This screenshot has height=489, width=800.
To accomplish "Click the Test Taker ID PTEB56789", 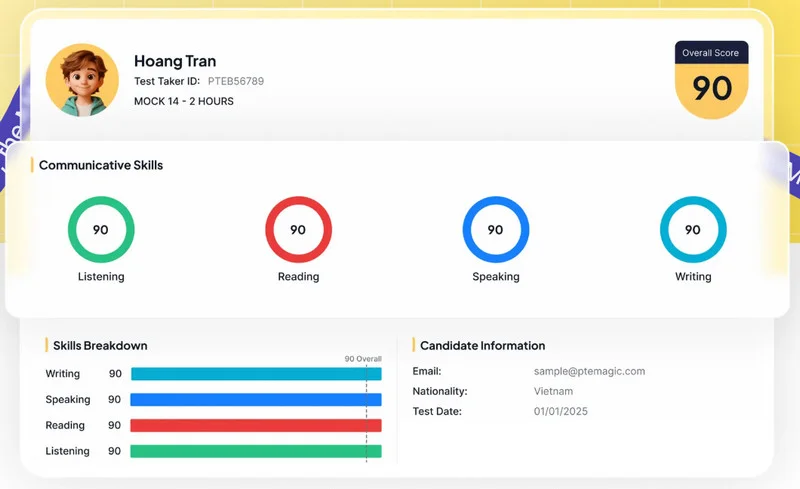I will coord(235,81).
